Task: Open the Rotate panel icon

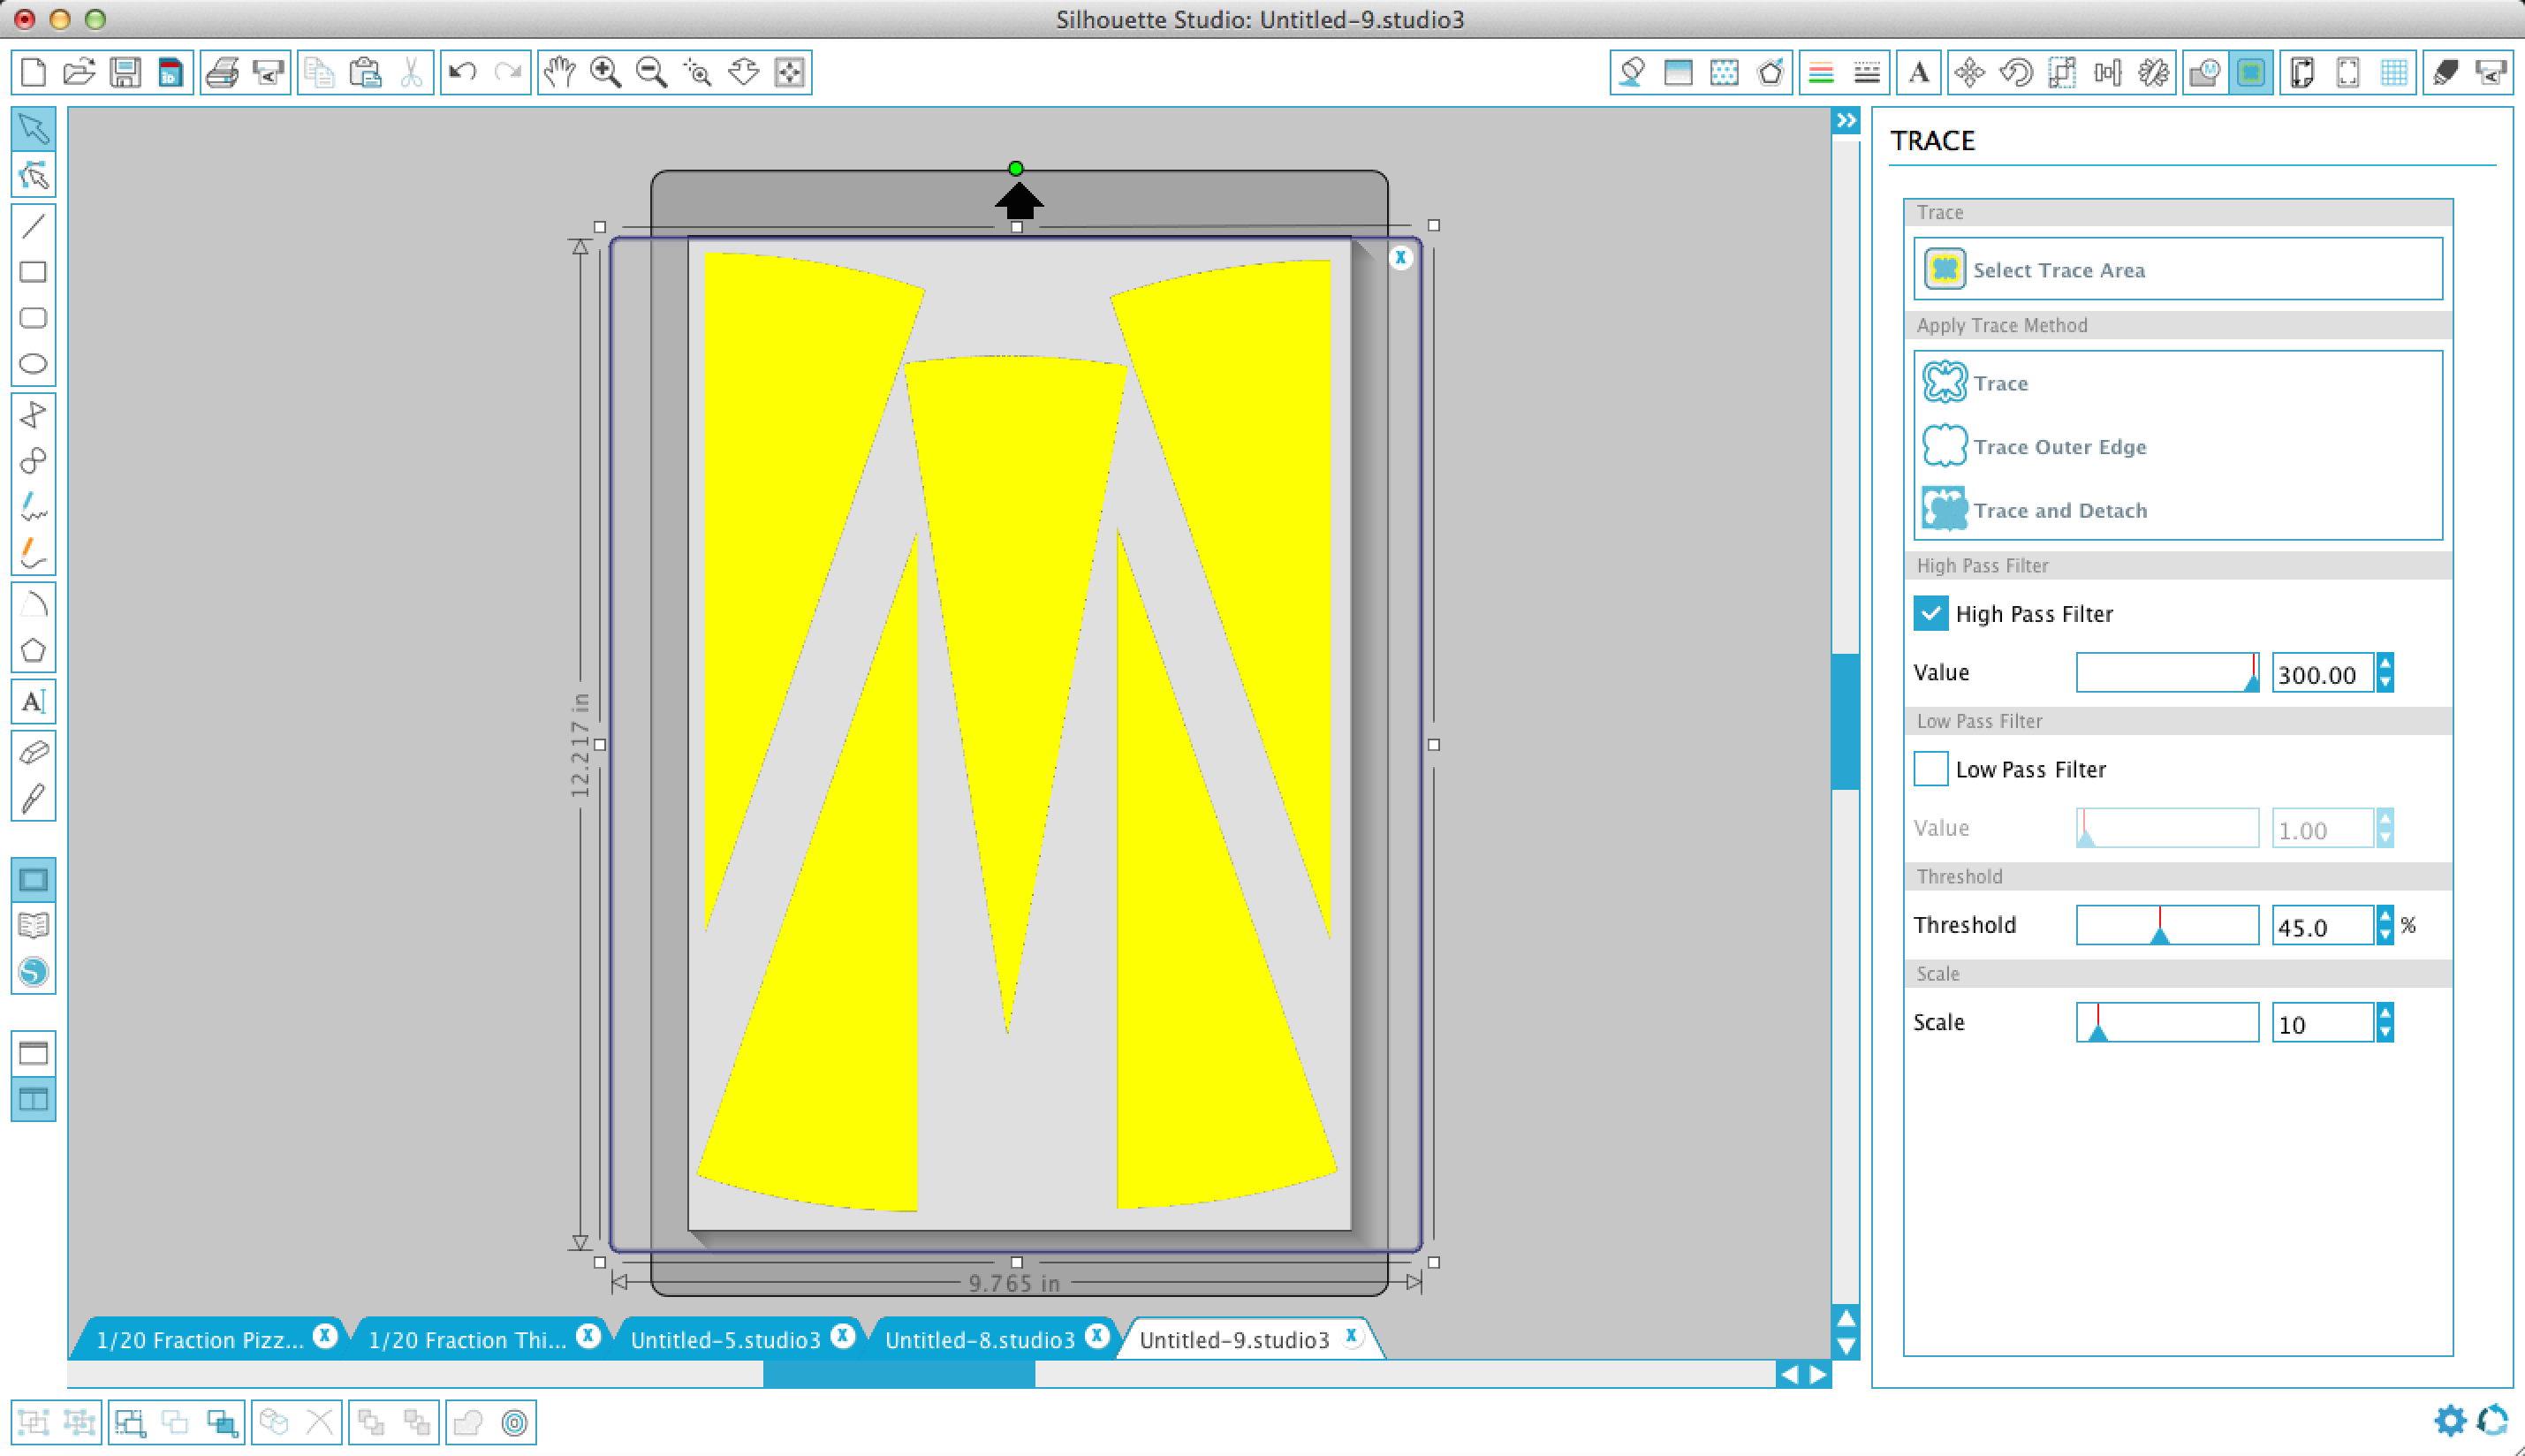Action: 2016,72
